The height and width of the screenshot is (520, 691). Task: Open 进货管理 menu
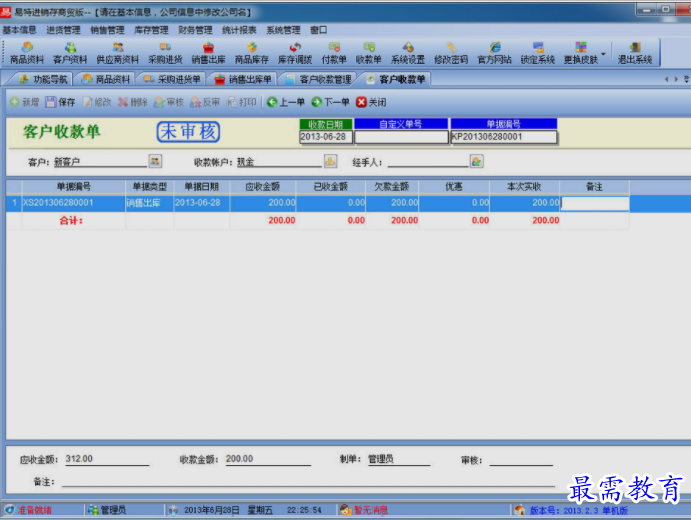pyautogui.click(x=63, y=30)
